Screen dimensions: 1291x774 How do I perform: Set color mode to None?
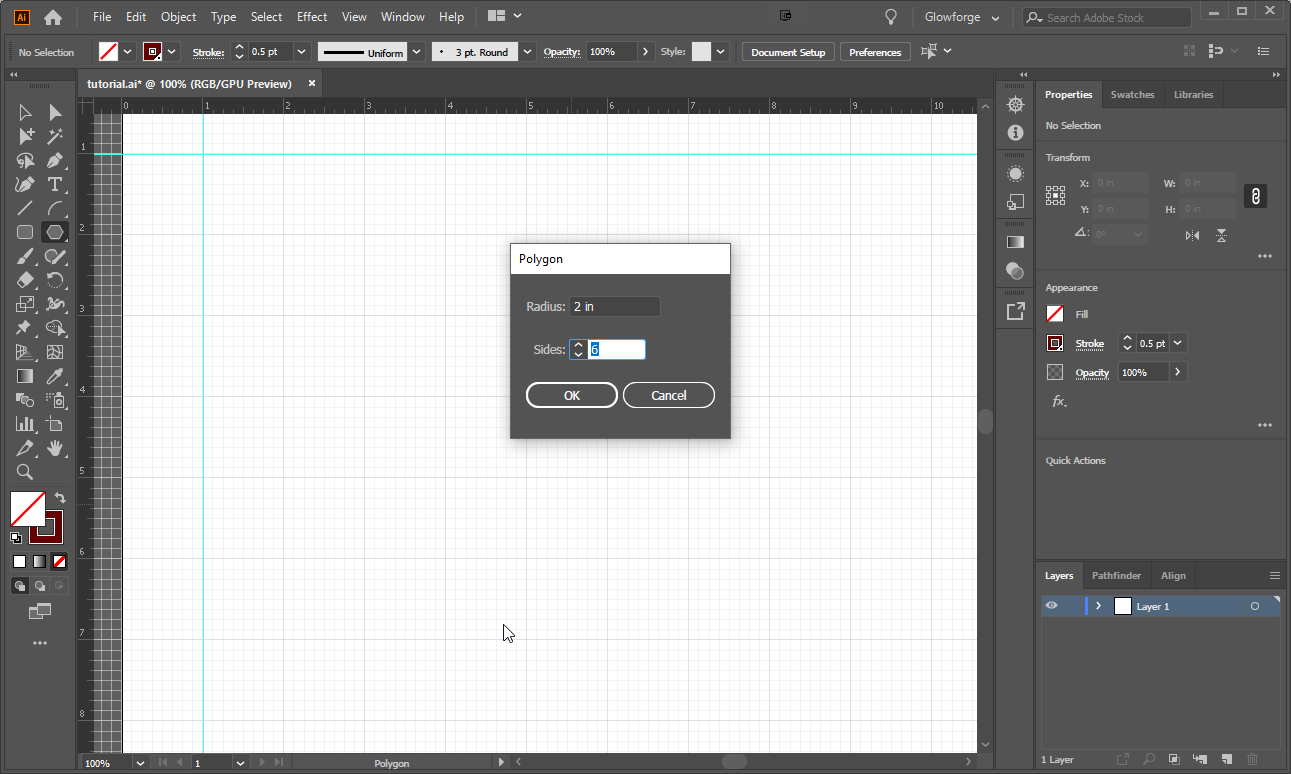(x=59, y=561)
